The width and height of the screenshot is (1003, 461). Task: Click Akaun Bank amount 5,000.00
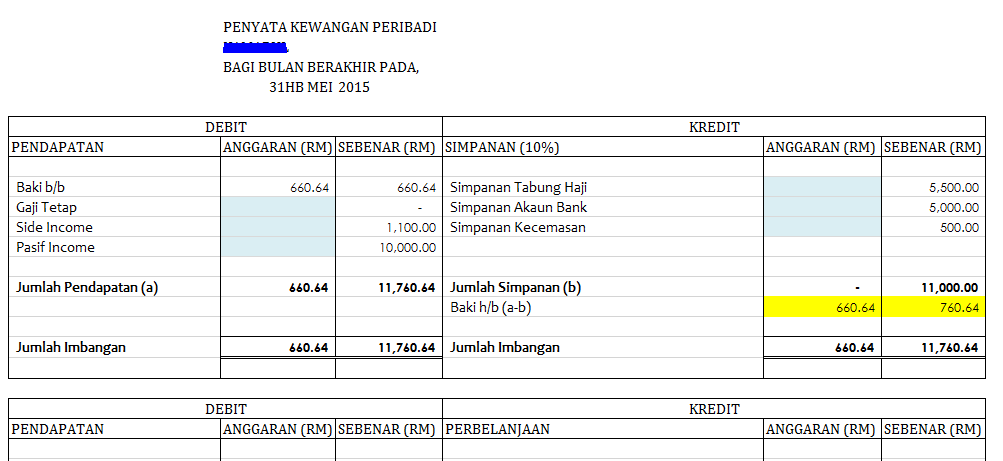(x=954, y=208)
